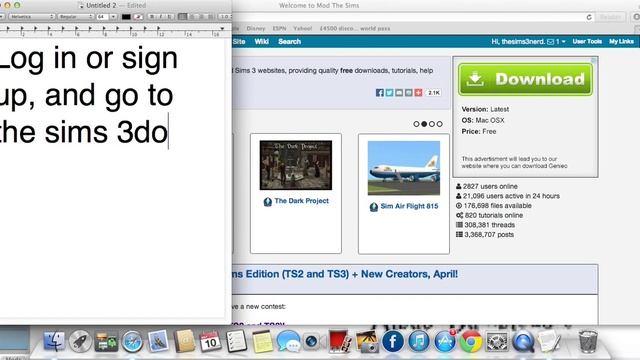Click the red plus share icon

point(418,93)
